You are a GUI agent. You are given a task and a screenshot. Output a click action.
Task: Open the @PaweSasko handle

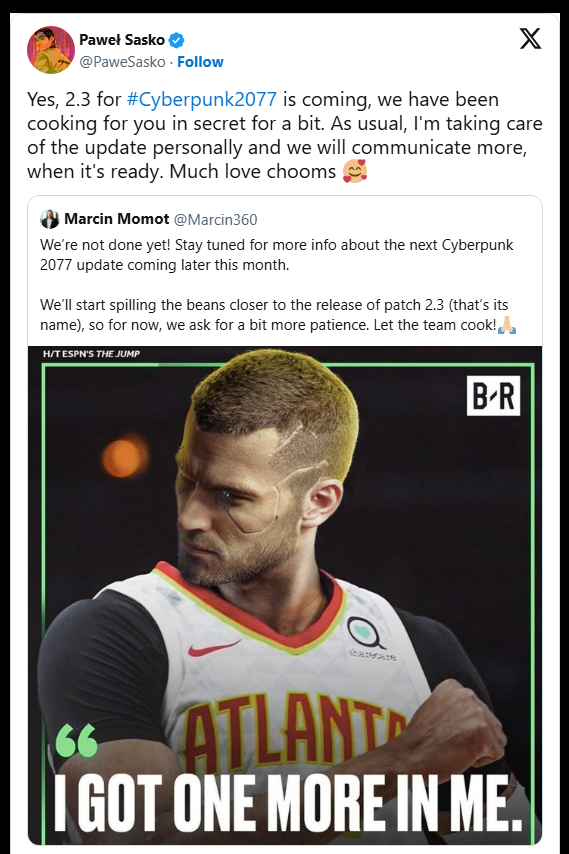(x=123, y=62)
